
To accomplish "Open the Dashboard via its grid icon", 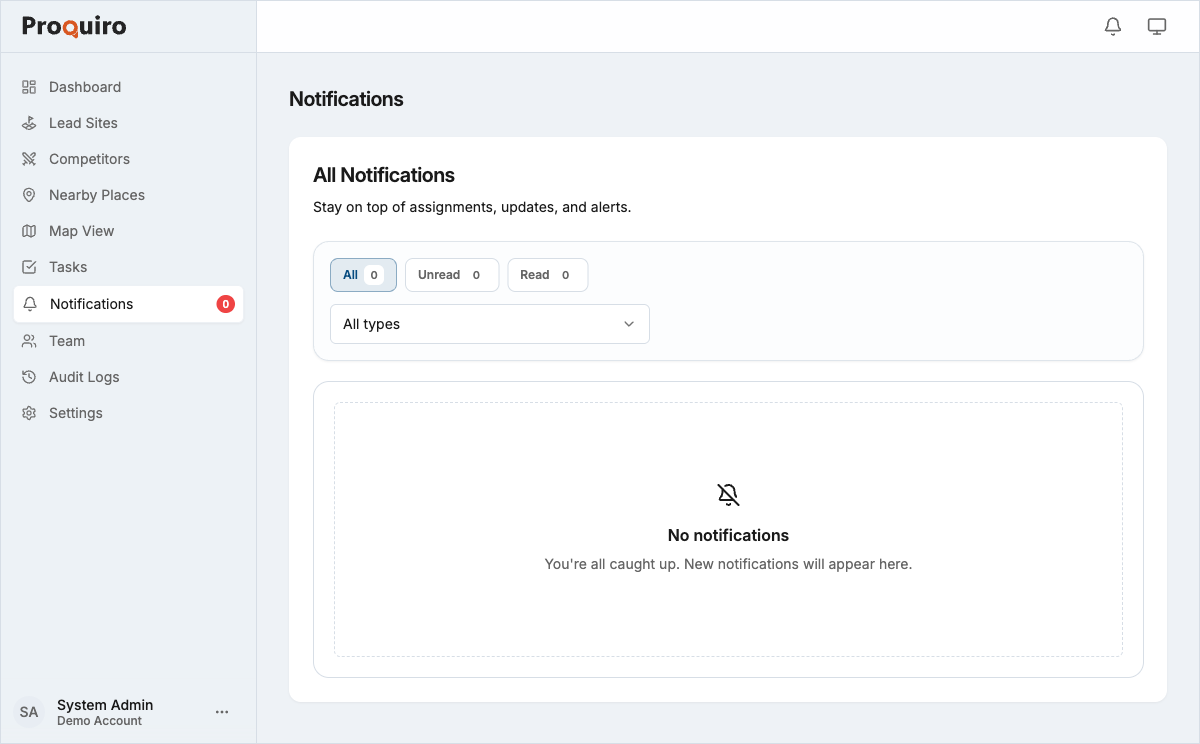I will (30, 87).
